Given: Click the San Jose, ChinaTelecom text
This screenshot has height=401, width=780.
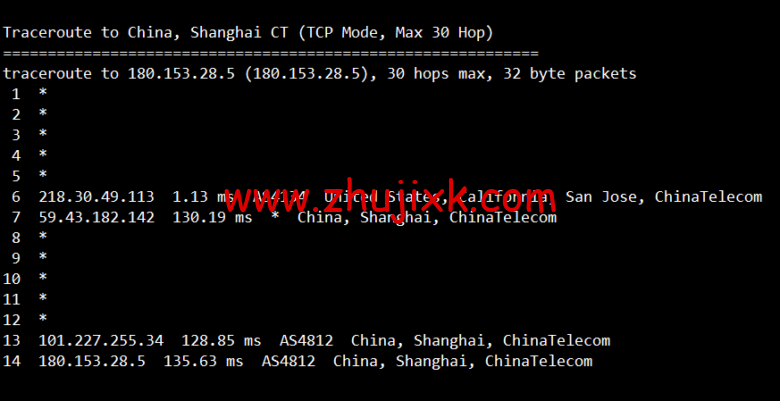Looking at the screenshot, I should (664, 197).
